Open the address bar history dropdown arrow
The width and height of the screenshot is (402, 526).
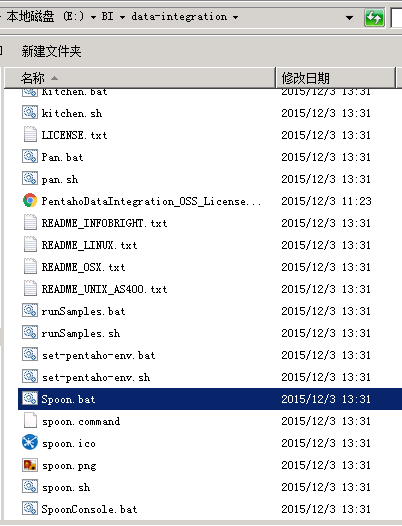pyautogui.click(x=350, y=17)
